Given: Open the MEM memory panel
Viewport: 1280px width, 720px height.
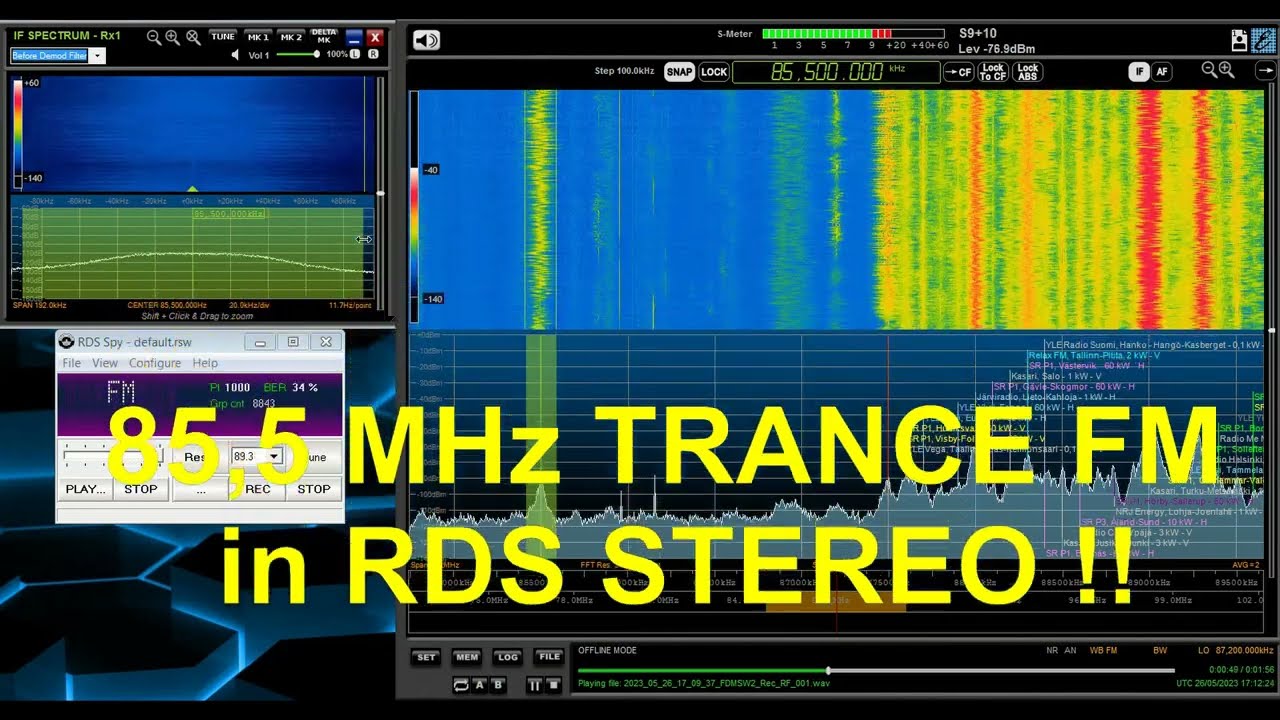Looking at the screenshot, I should [x=467, y=657].
